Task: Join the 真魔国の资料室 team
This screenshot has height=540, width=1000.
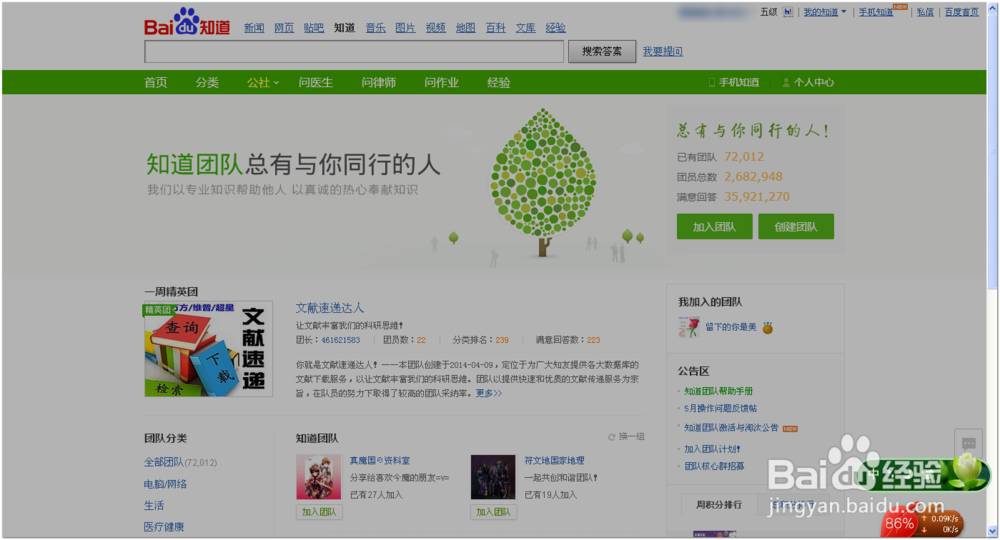Action: tap(319, 512)
